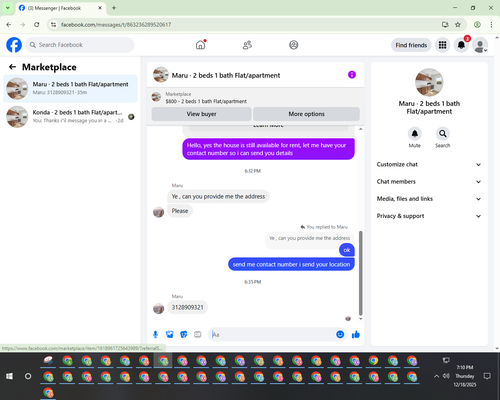The height and width of the screenshot is (400, 500).
Task: Click the message '3128909321'
Action: point(187,307)
